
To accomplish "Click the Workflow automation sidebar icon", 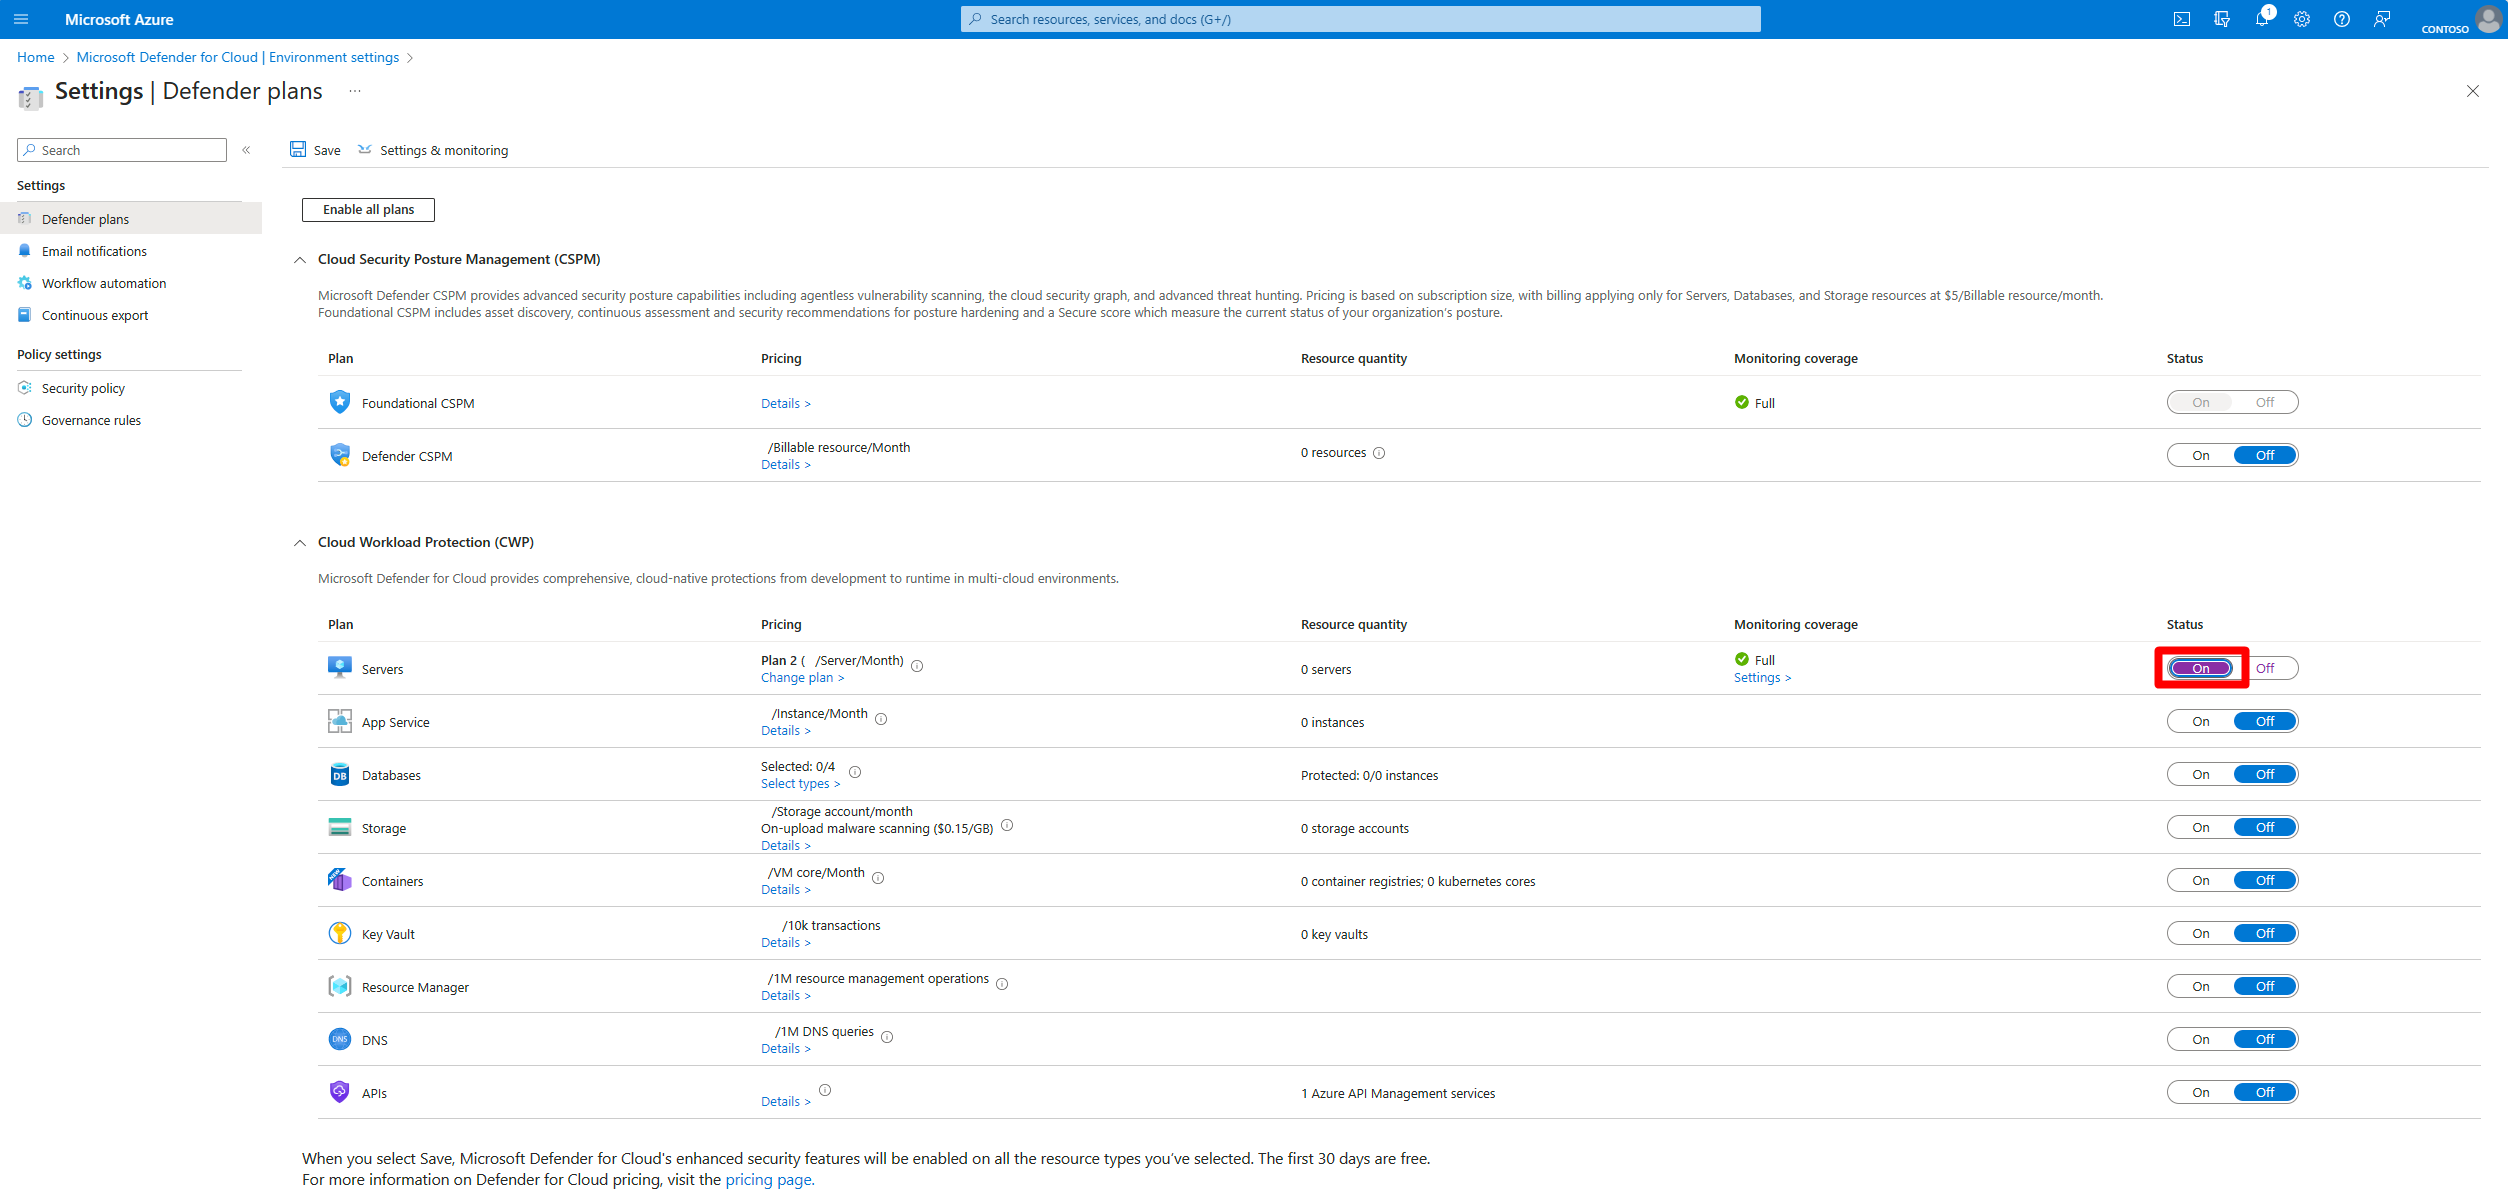I will (x=22, y=283).
